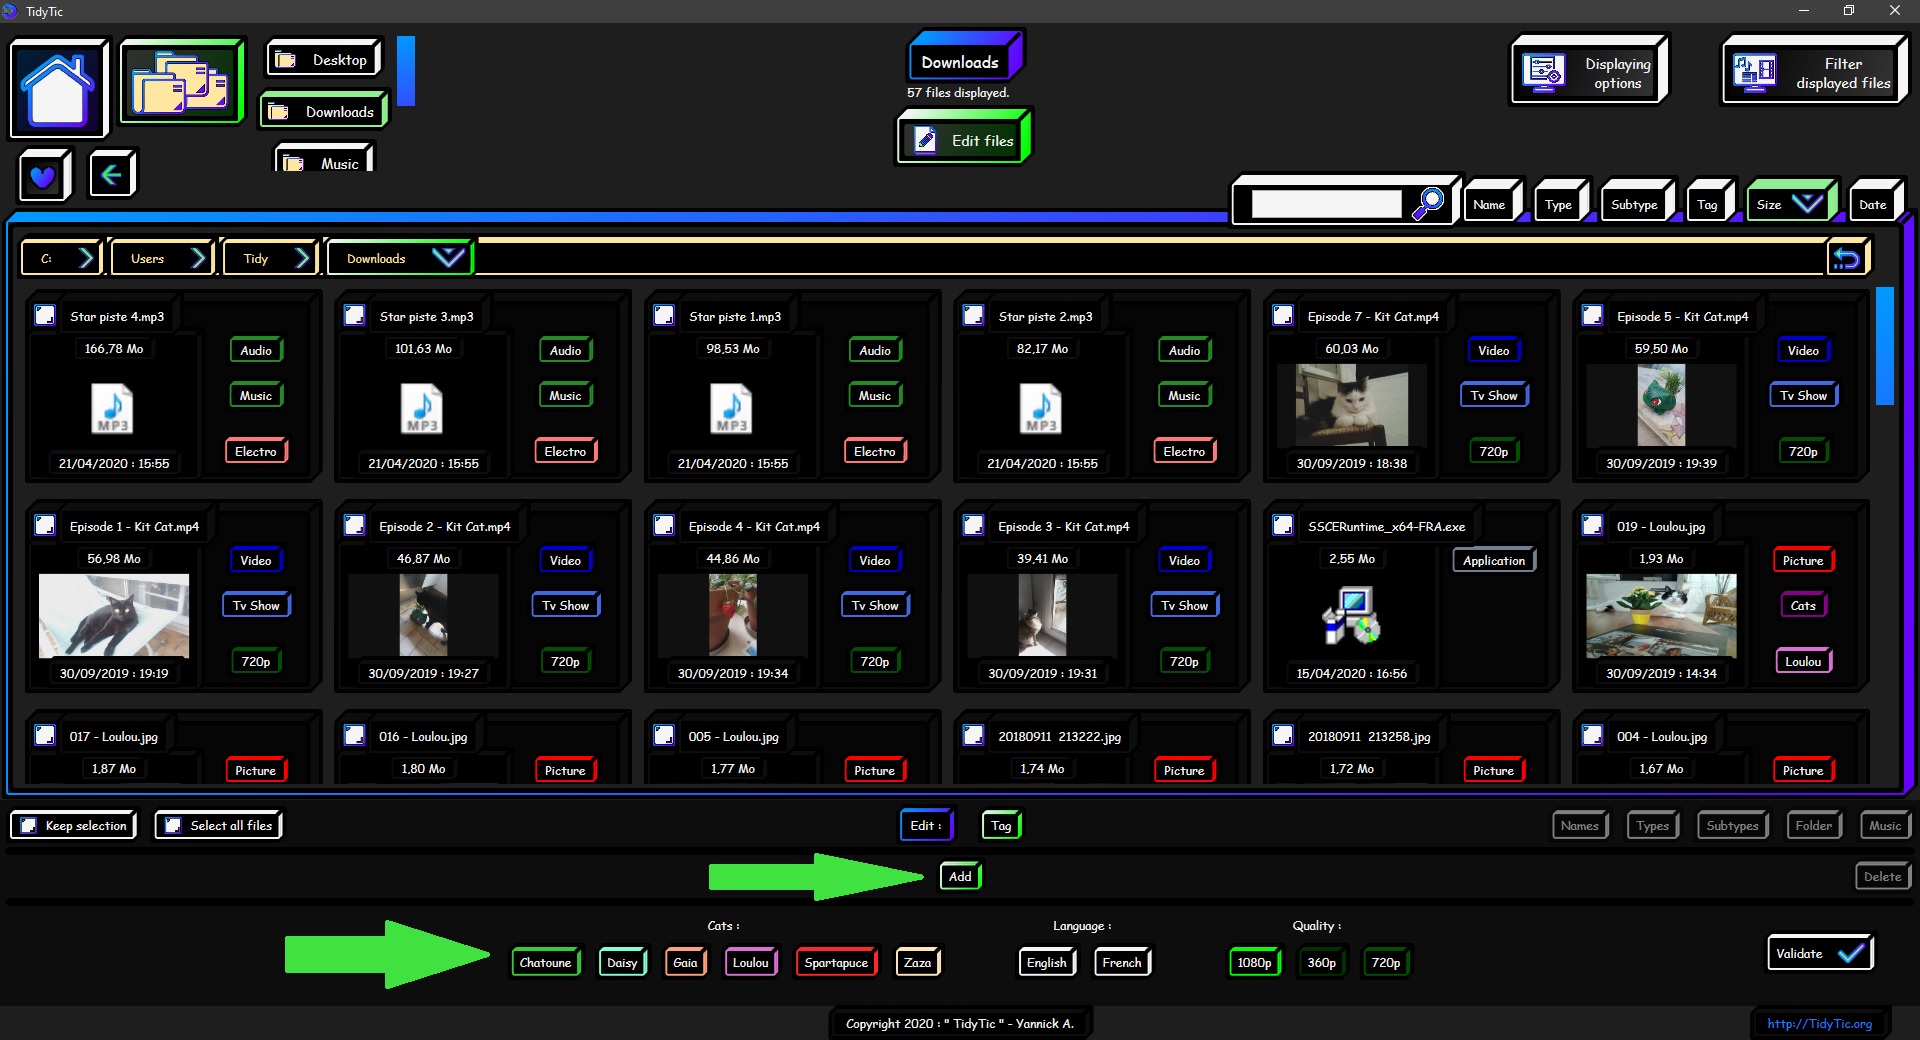The height and width of the screenshot is (1040, 1920).
Task: Click the search magnifier icon
Action: point(1427,203)
